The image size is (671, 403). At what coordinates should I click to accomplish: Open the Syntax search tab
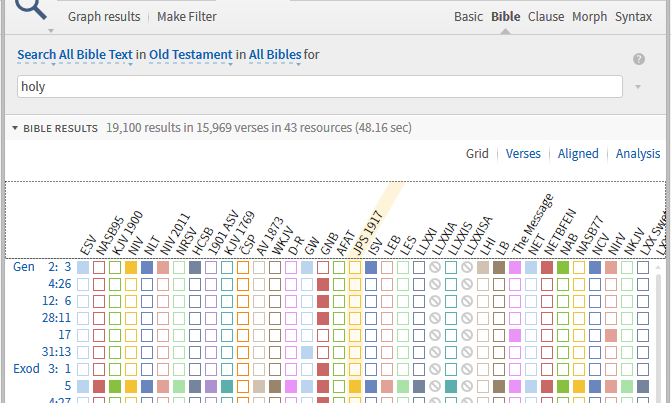point(633,17)
